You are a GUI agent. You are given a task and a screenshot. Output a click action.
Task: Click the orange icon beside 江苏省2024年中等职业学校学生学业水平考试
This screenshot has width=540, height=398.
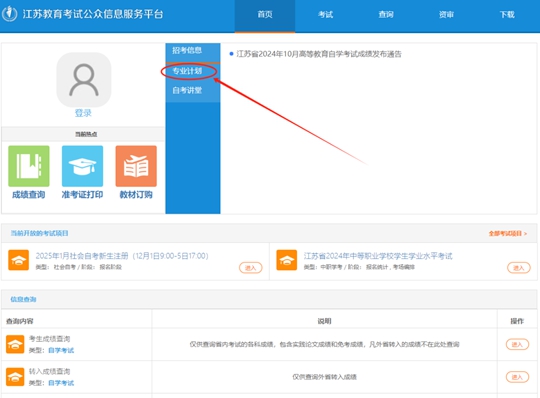coord(287,260)
